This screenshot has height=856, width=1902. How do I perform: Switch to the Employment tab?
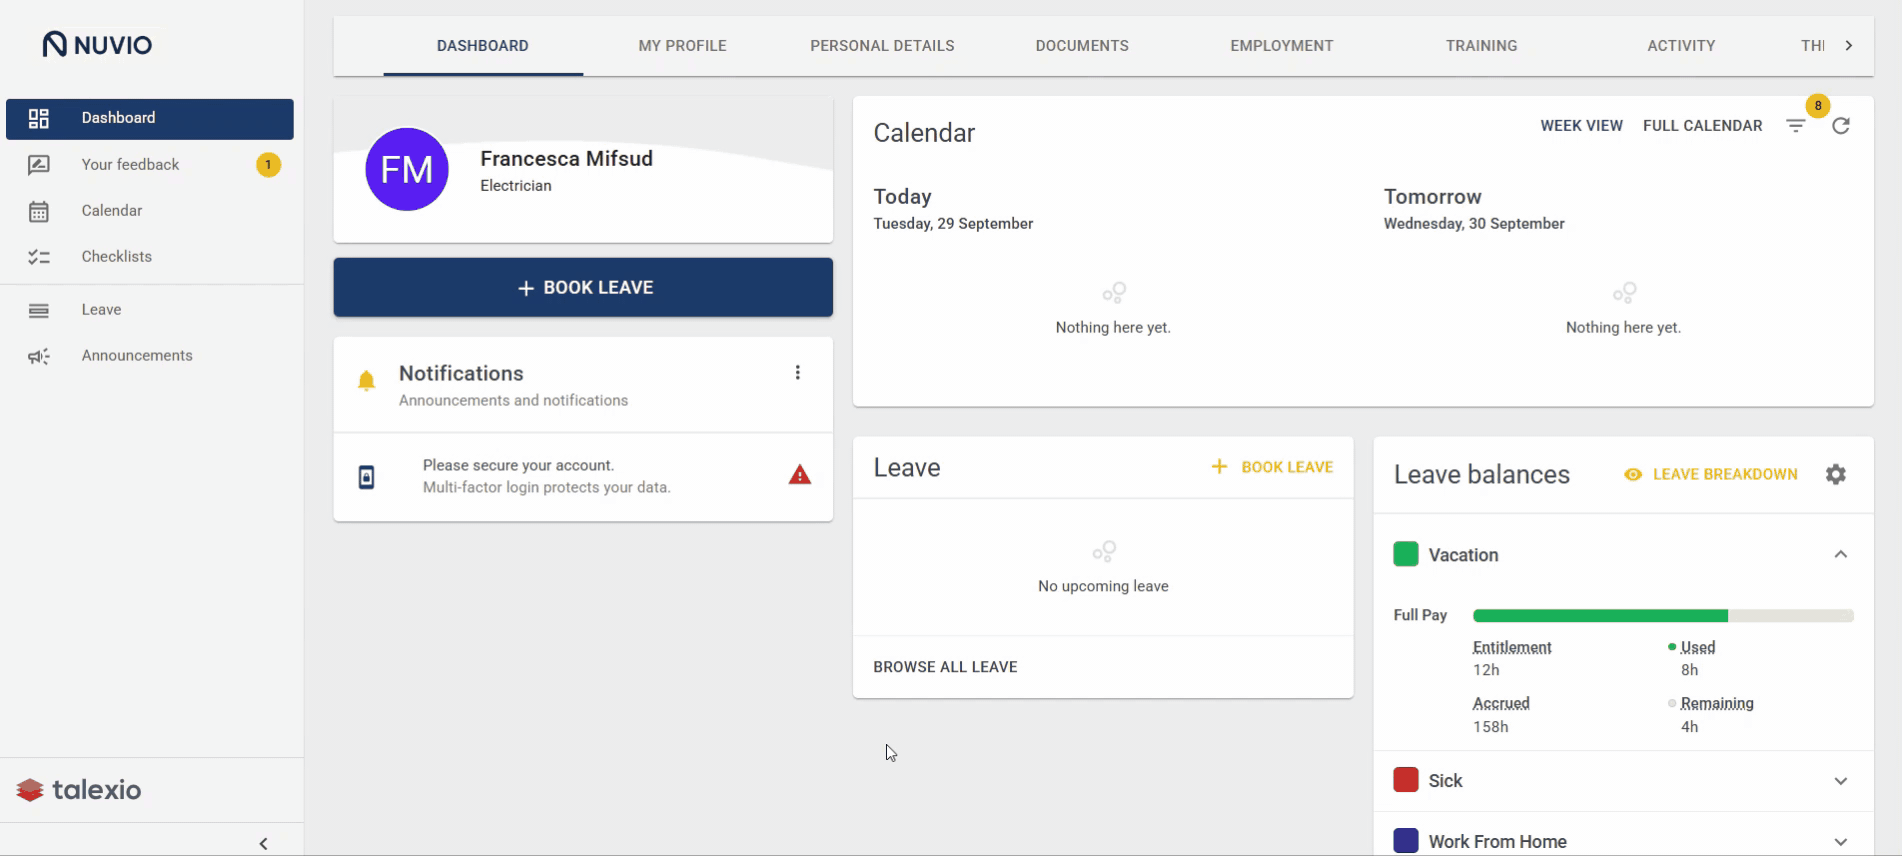(1282, 46)
